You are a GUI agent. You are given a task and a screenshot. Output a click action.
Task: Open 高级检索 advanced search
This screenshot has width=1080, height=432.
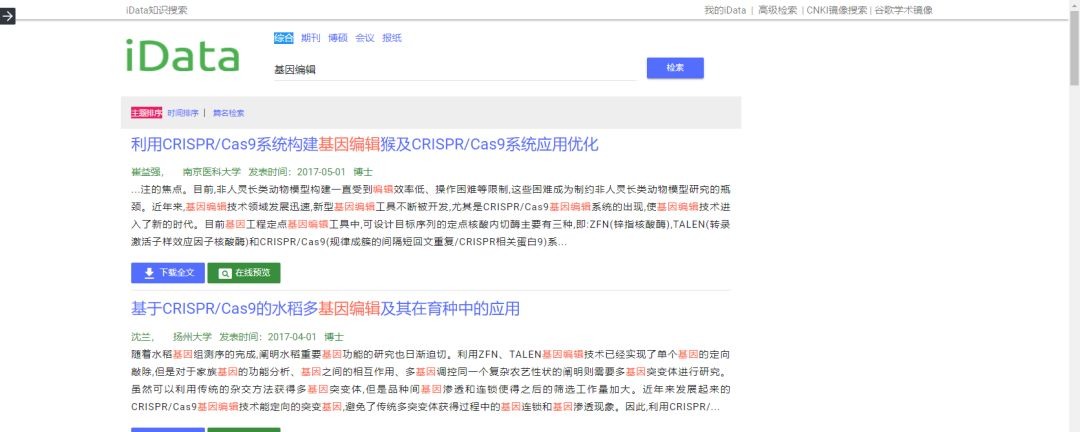pyautogui.click(x=777, y=10)
